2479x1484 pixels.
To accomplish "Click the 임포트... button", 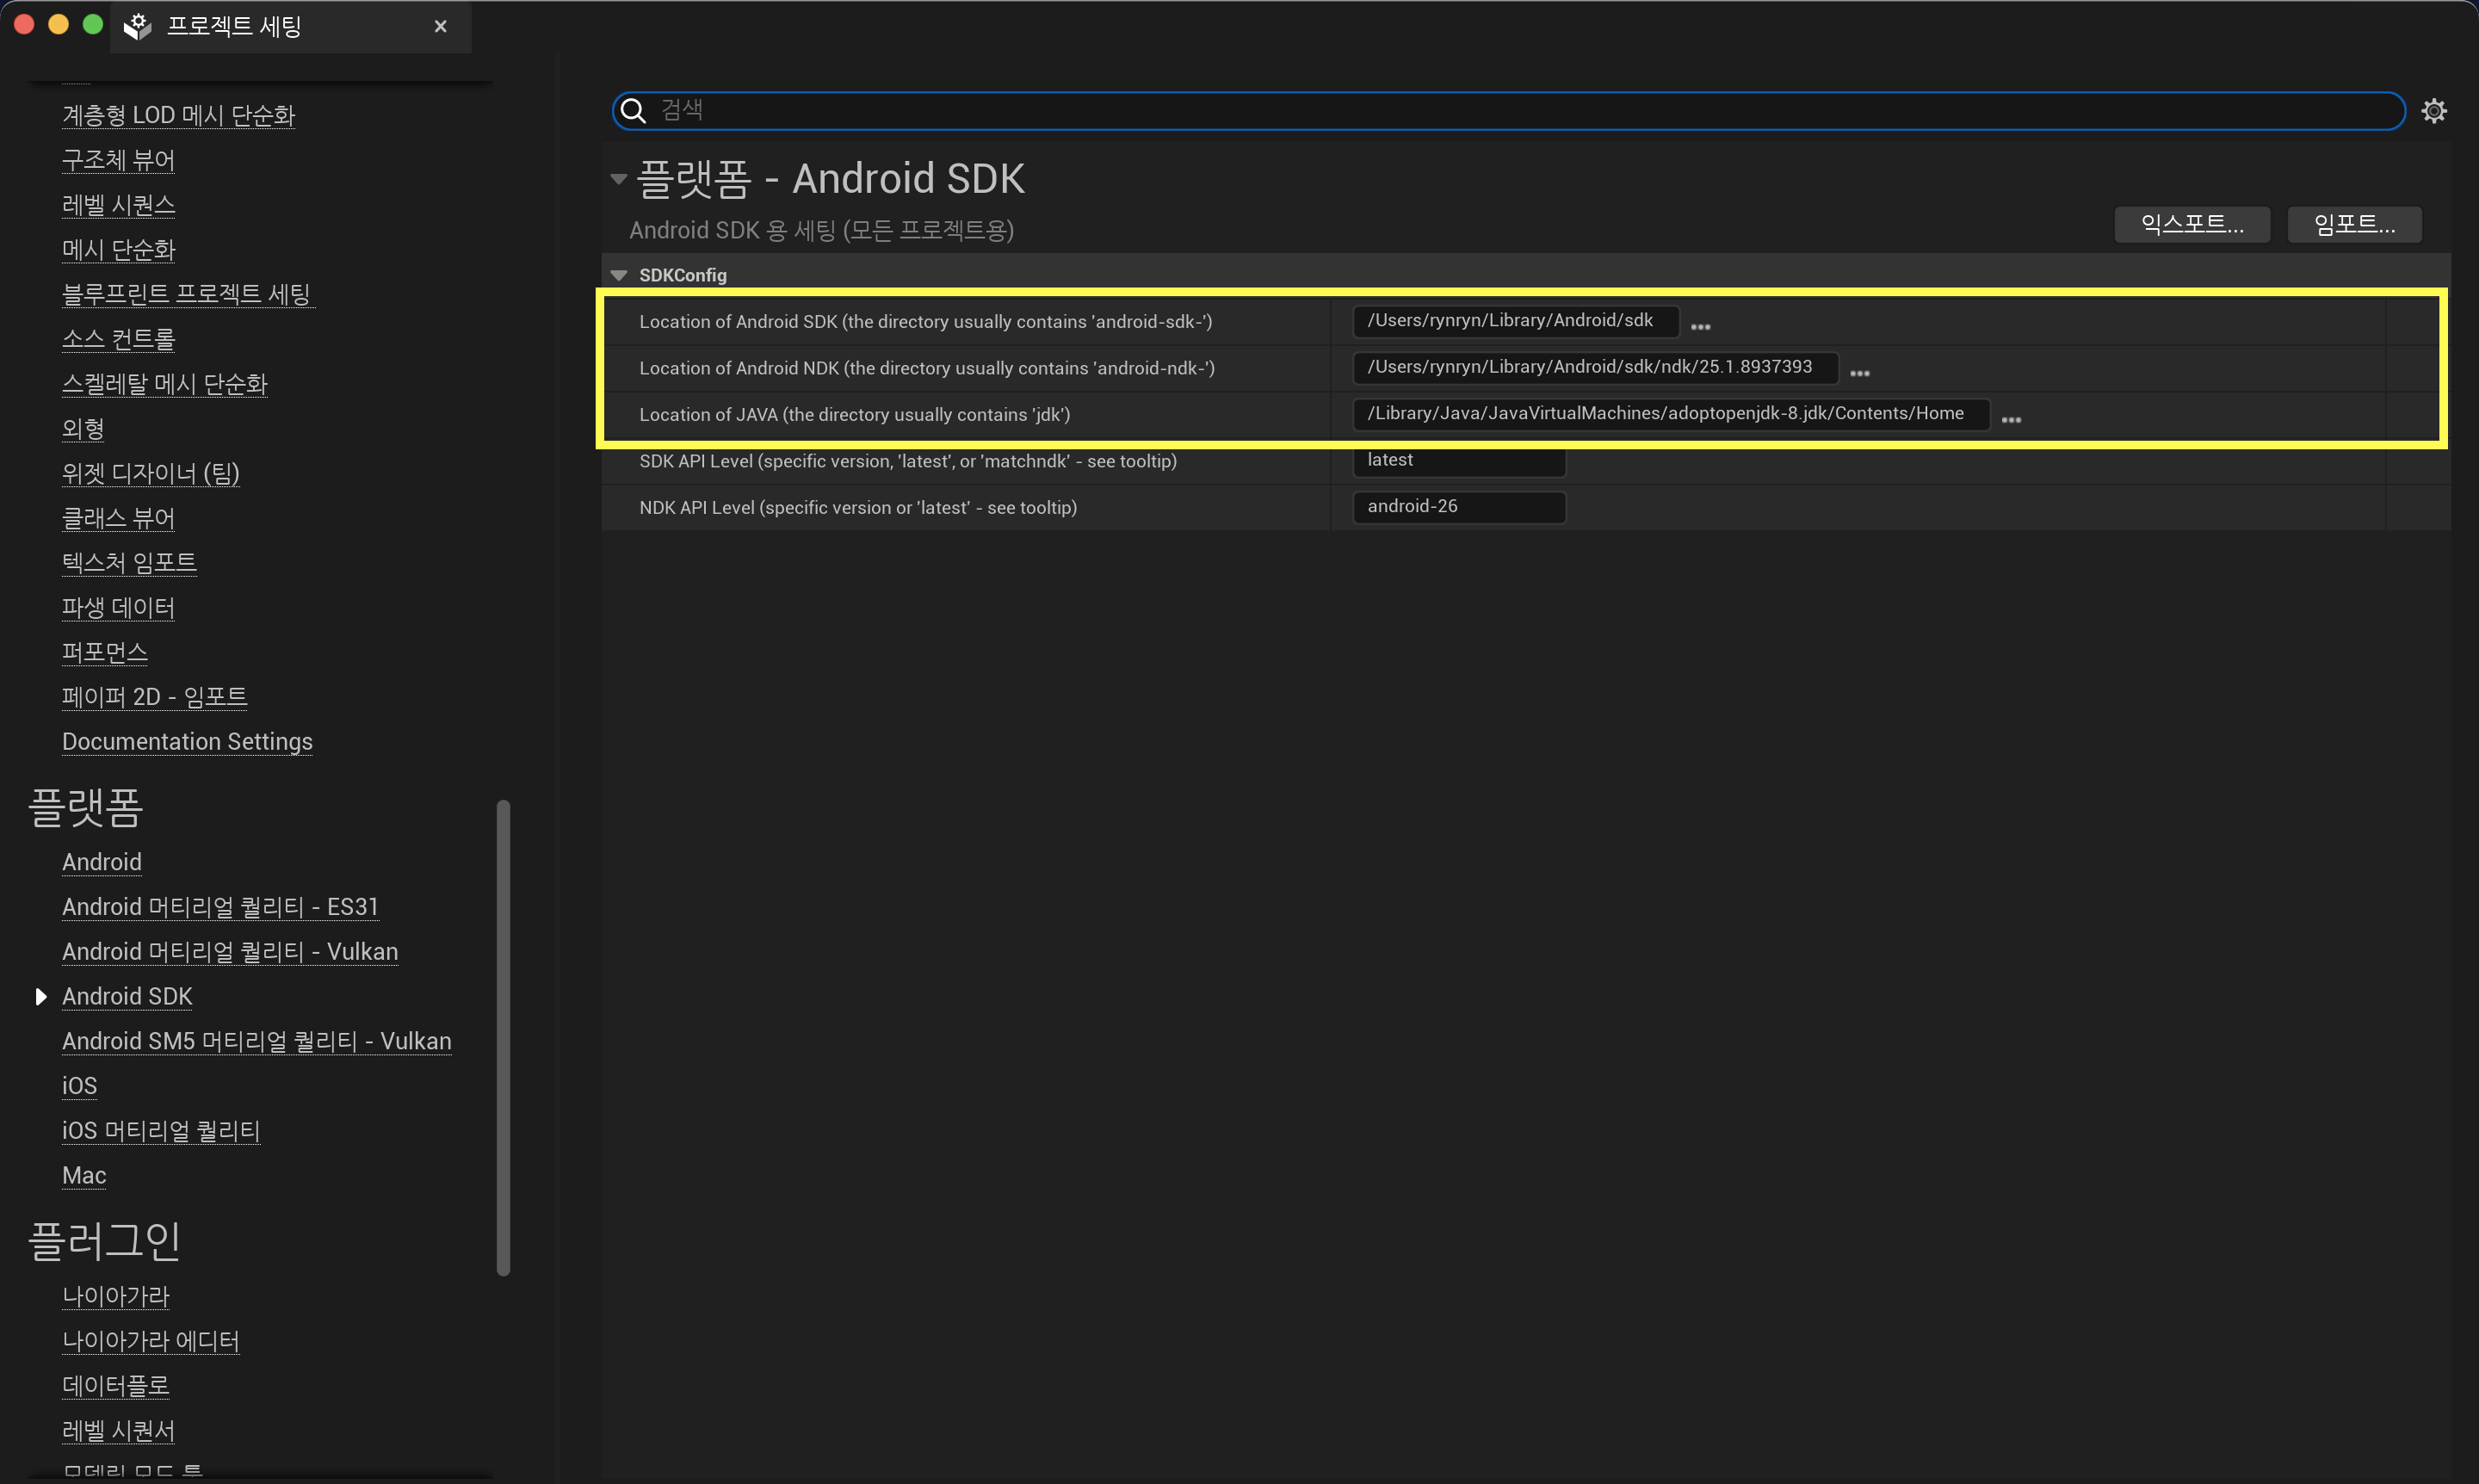I will tap(2353, 224).
